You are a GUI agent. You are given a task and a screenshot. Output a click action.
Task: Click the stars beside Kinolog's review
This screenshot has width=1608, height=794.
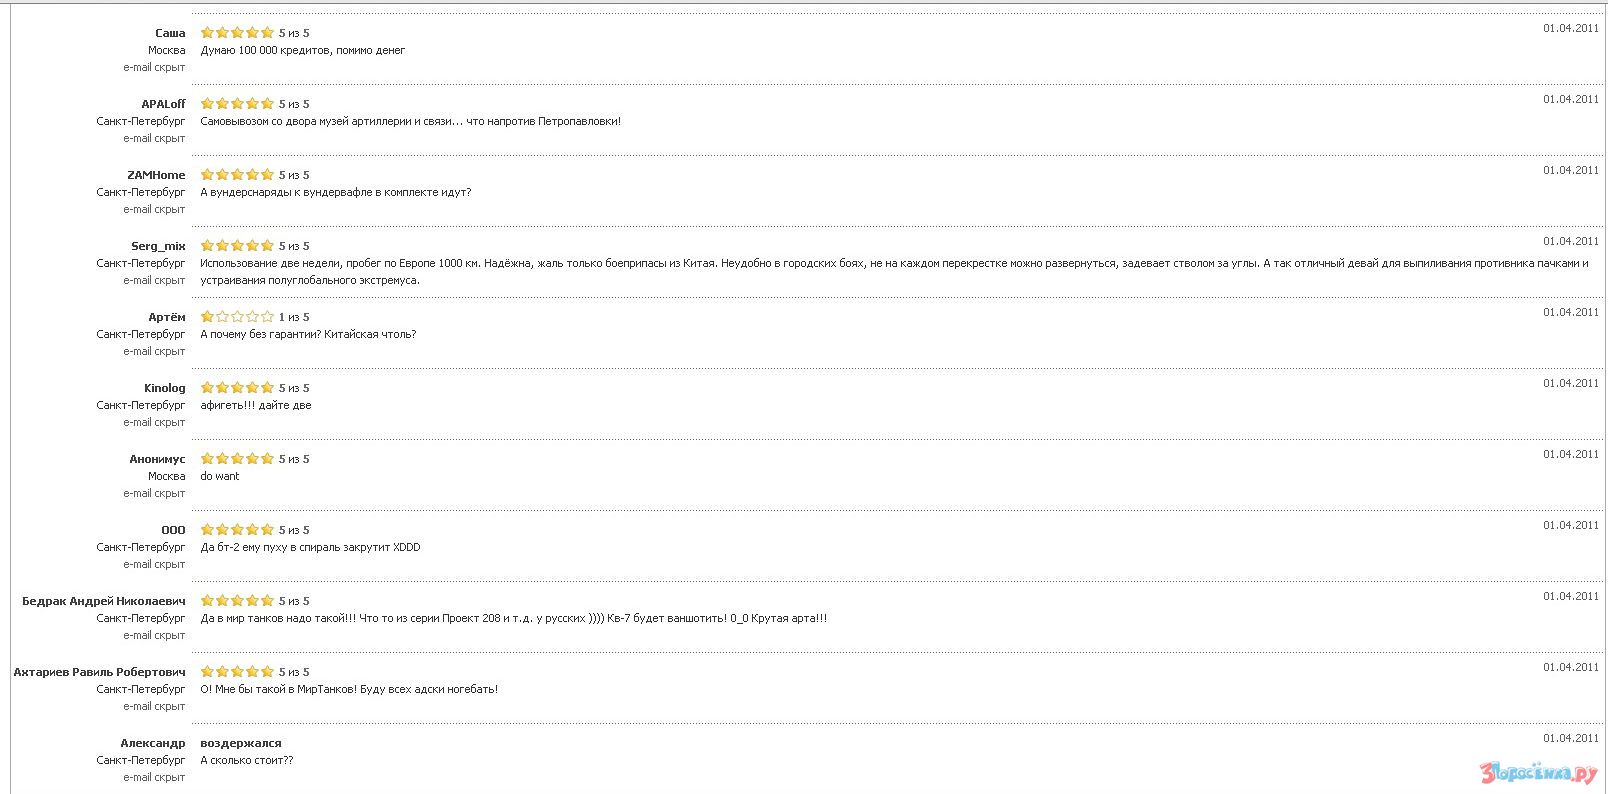click(237, 388)
